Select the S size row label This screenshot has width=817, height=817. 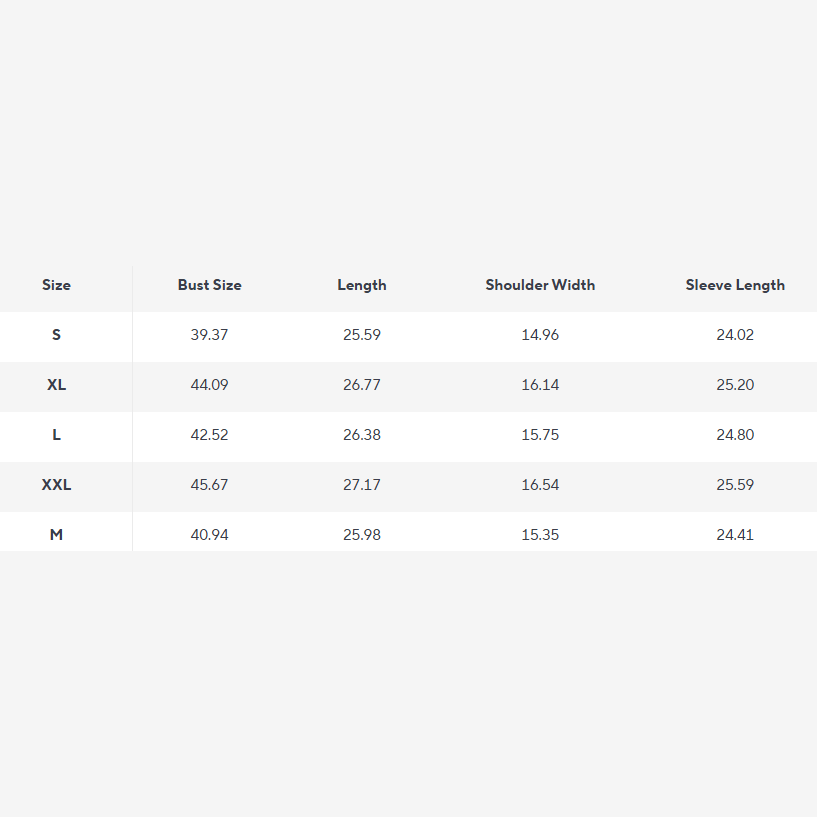click(56, 335)
